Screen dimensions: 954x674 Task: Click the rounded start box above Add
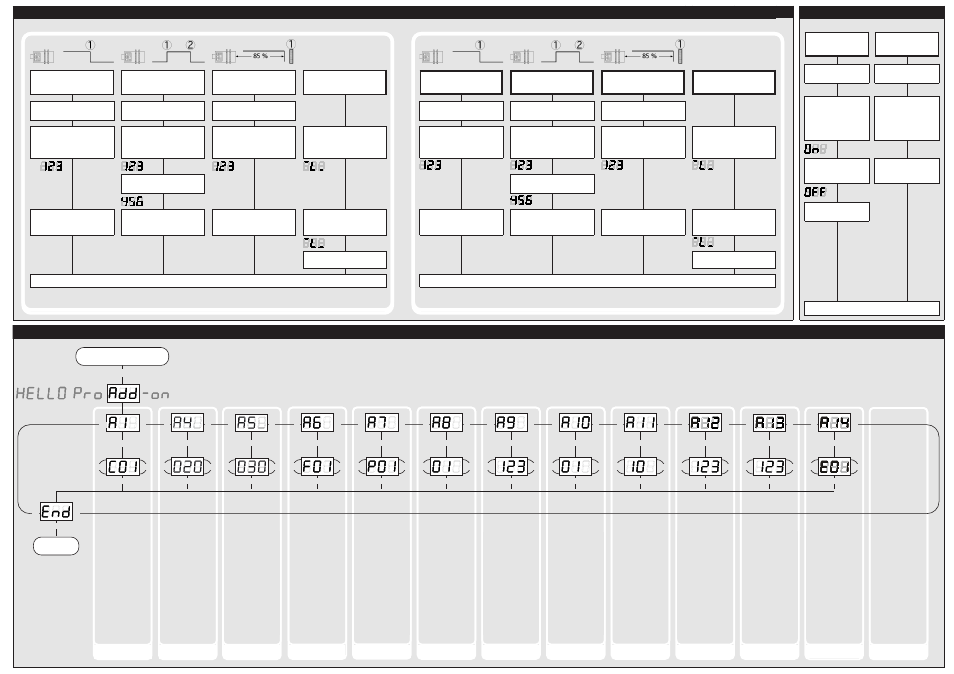pos(123,356)
